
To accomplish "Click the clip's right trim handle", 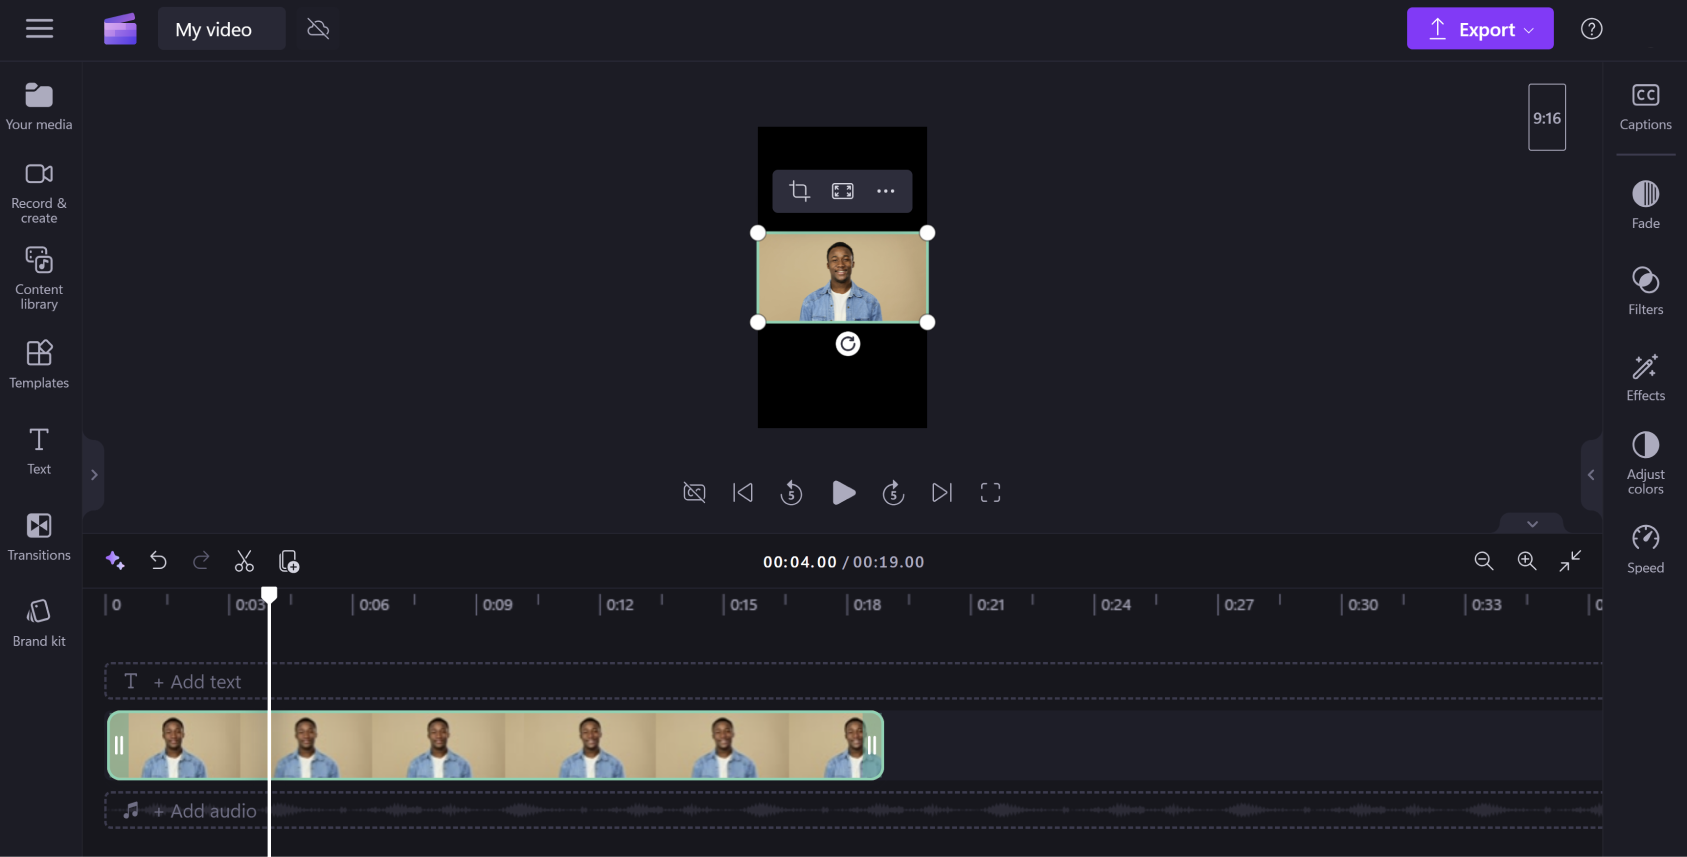I will 872,745.
